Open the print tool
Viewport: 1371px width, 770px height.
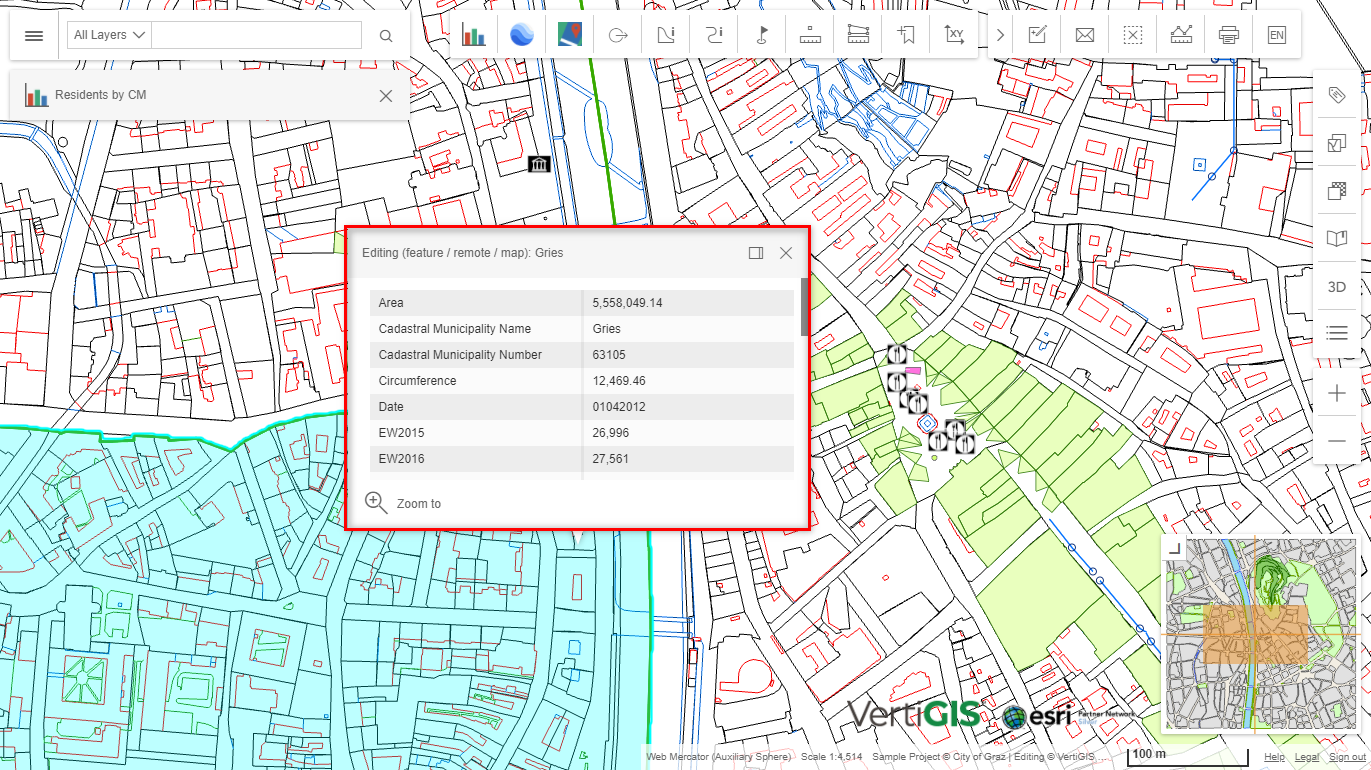pyautogui.click(x=1228, y=33)
